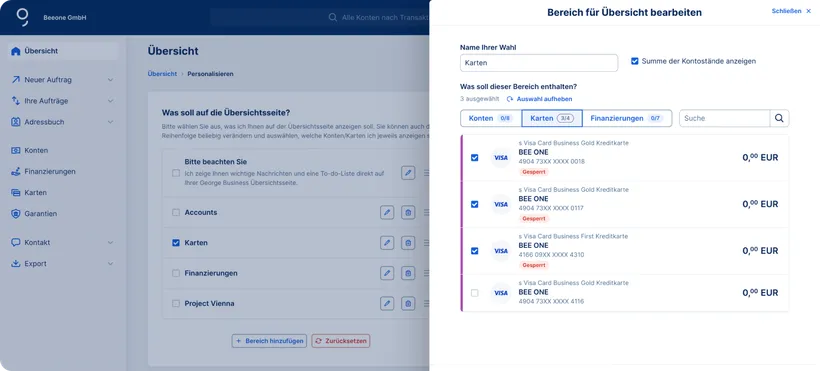Delete the Accounts section
The height and width of the screenshot is (371, 820).
point(408,212)
